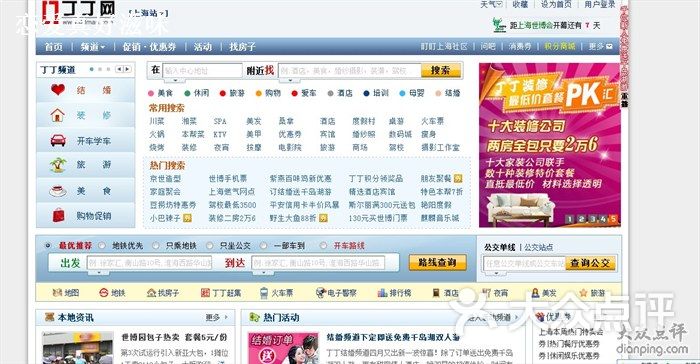Select the first dot in 丁丁频道 header

click(92, 69)
